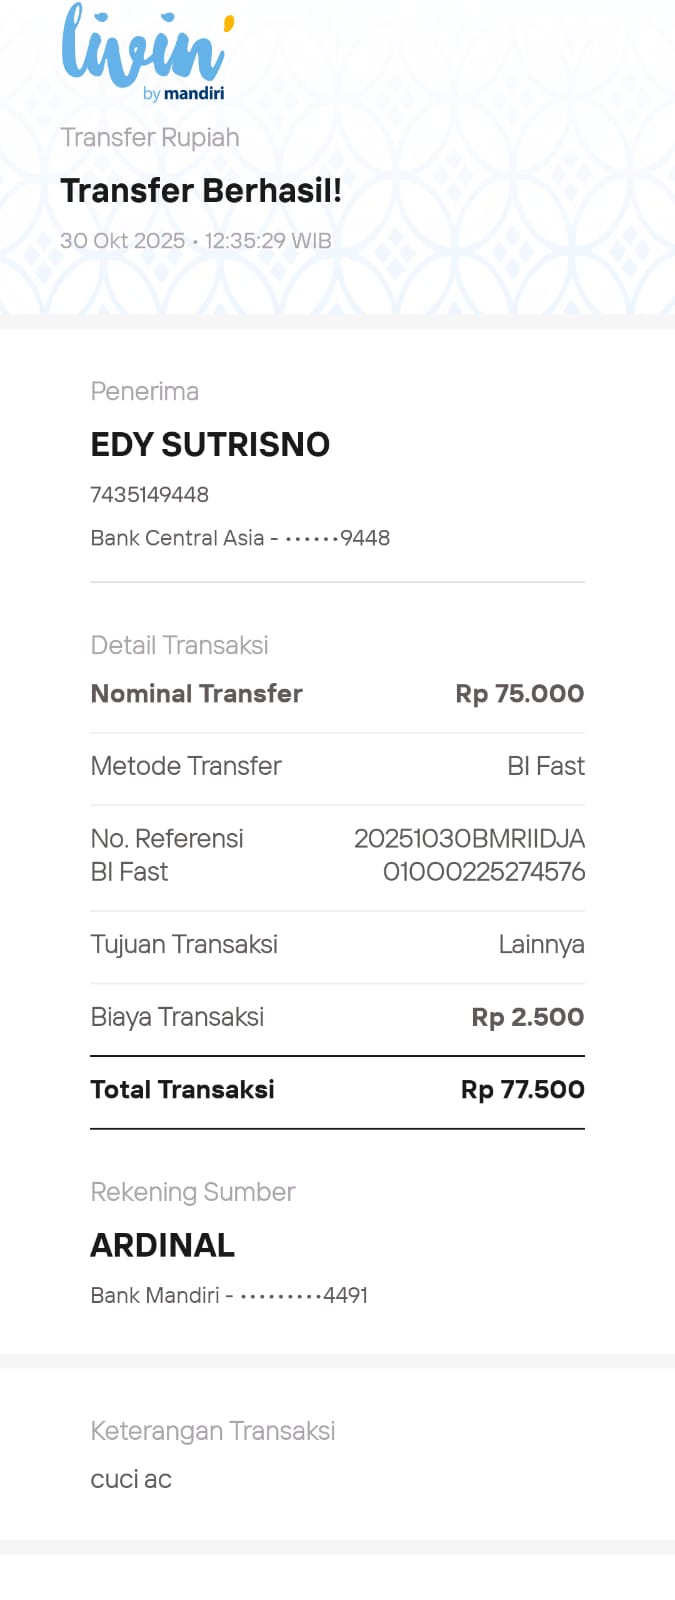
Task: Click the Bank Mandiri masked account number
Action: pos(229,1295)
